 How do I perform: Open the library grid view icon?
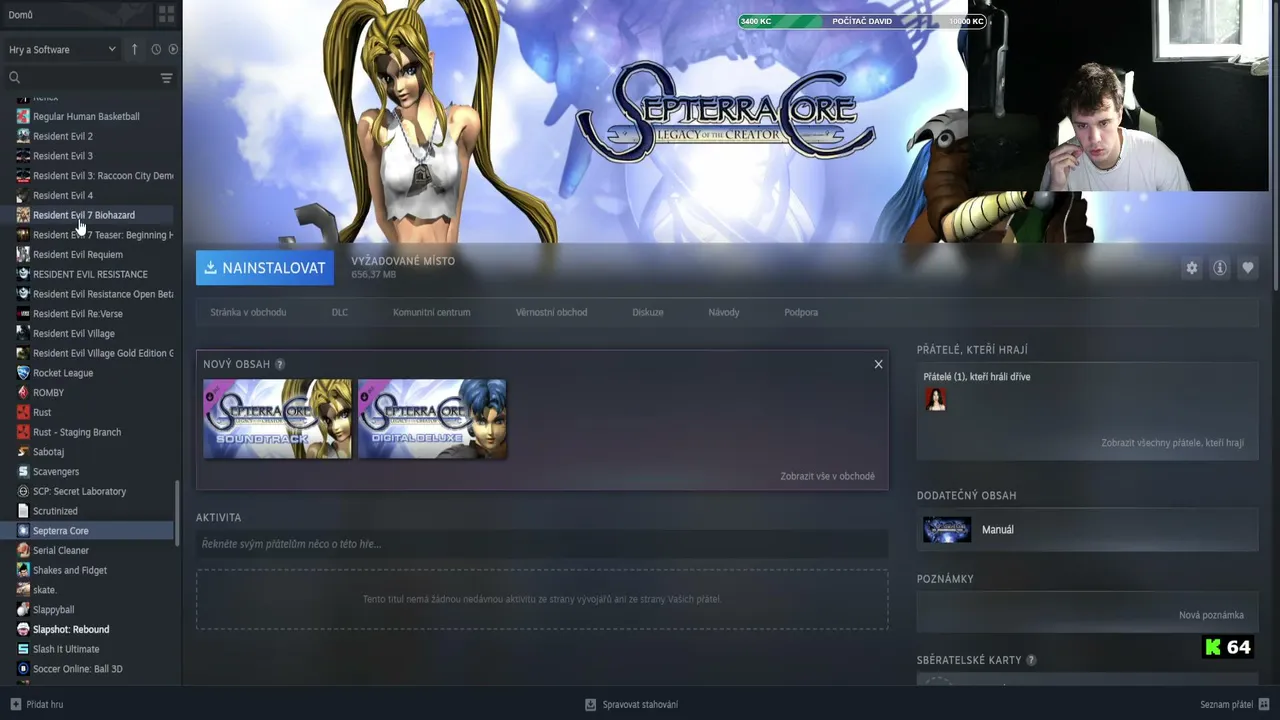click(166, 15)
